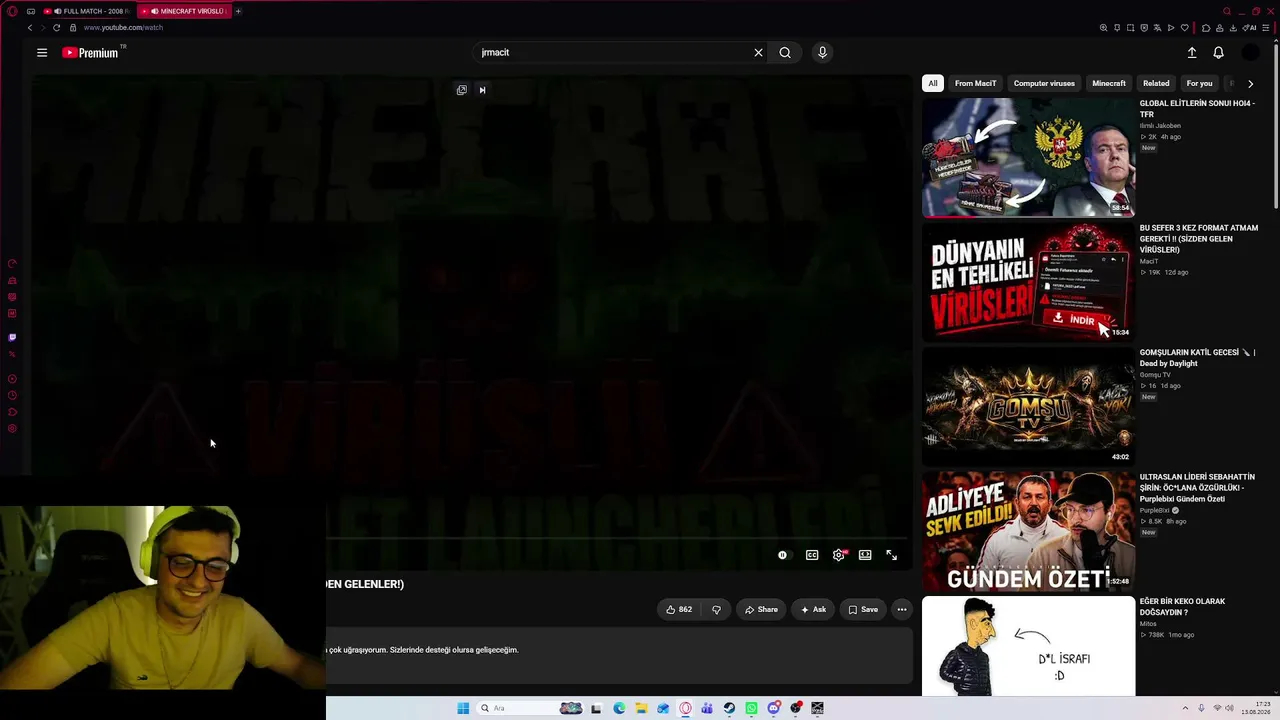This screenshot has height=720, width=1280.
Task: Open the GÜNDEM ÖZETİ video thumbnail
Action: click(1028, 531)
